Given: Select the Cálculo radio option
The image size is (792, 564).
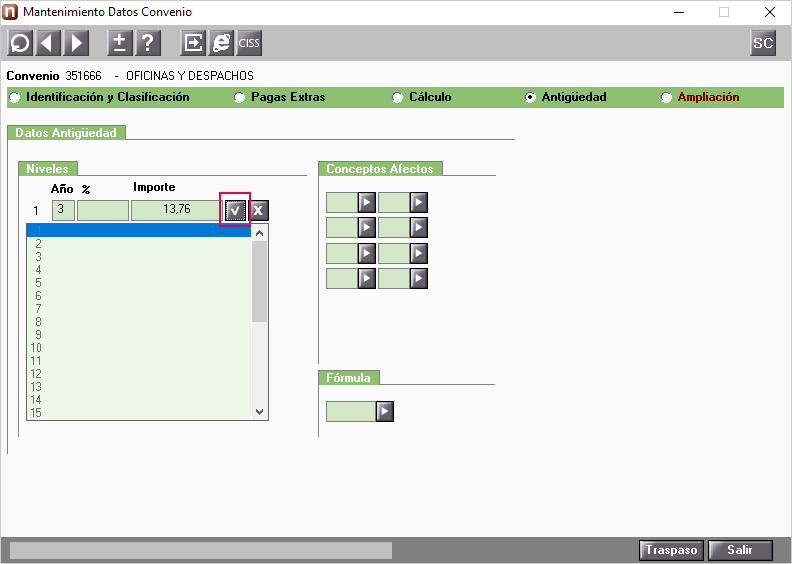Looking at the screenshot, I should [398, 97].
